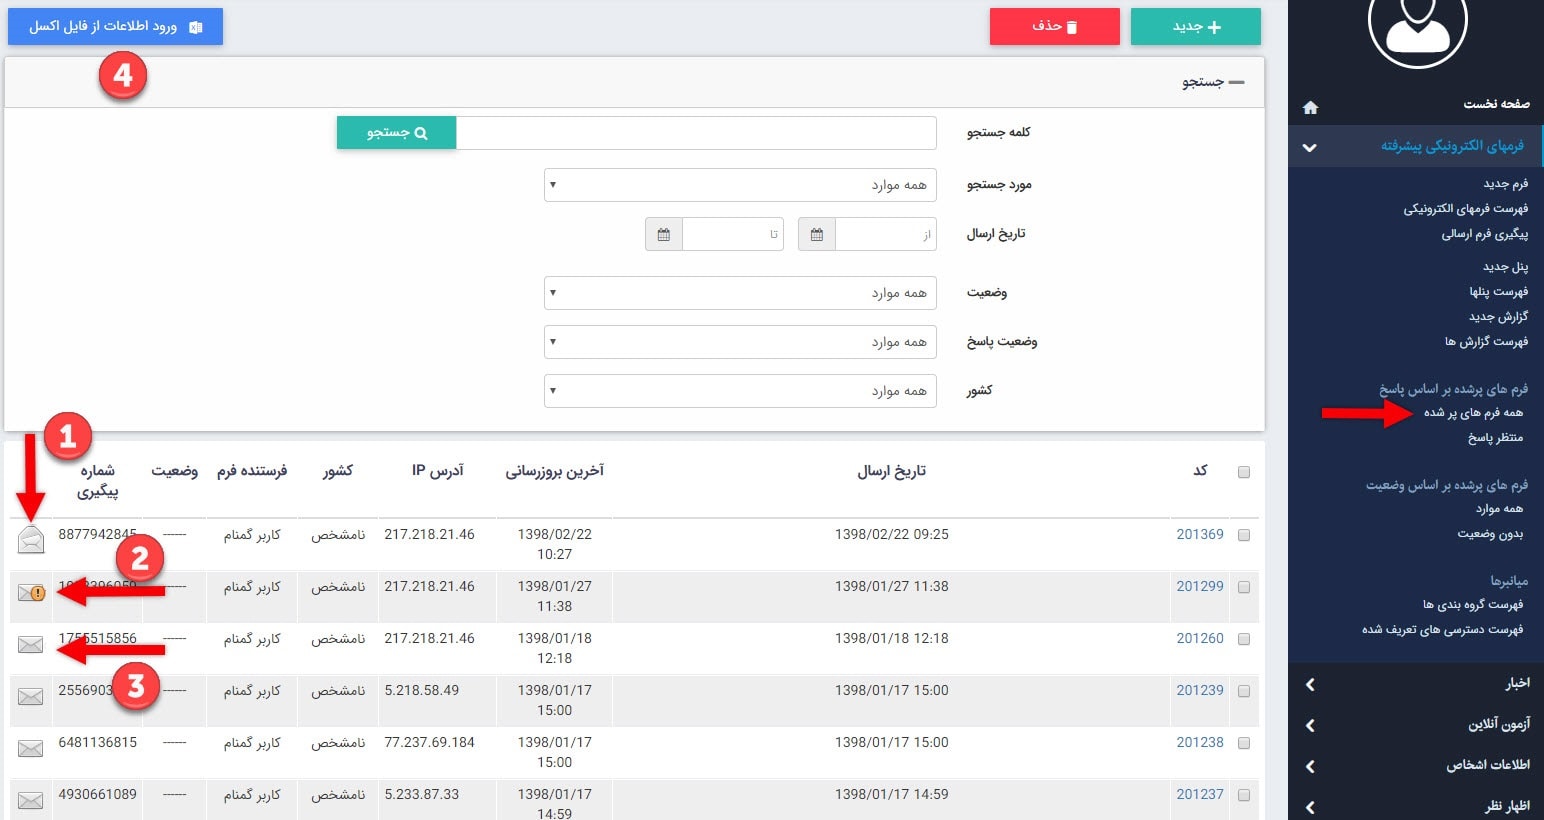The height and width of the screenshot is (820, 1544).
Task: Click the home icon in the sidebar
Action: coord(1310,107)
